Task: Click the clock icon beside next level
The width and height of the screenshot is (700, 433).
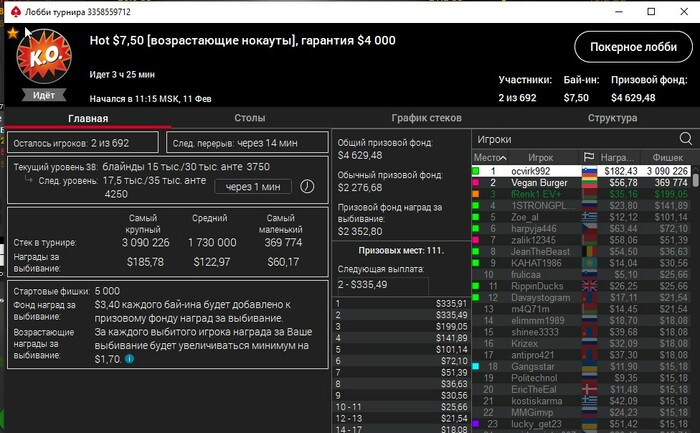Action: click(x=307, y=186)
